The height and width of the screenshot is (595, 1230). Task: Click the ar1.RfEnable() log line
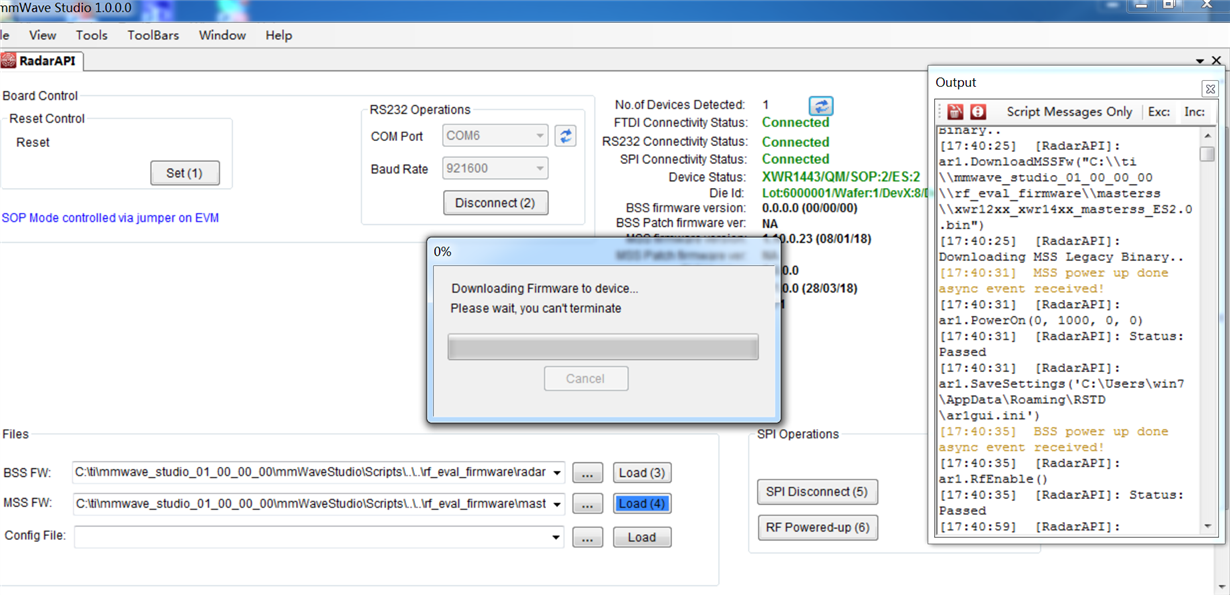tap(992, 479)
